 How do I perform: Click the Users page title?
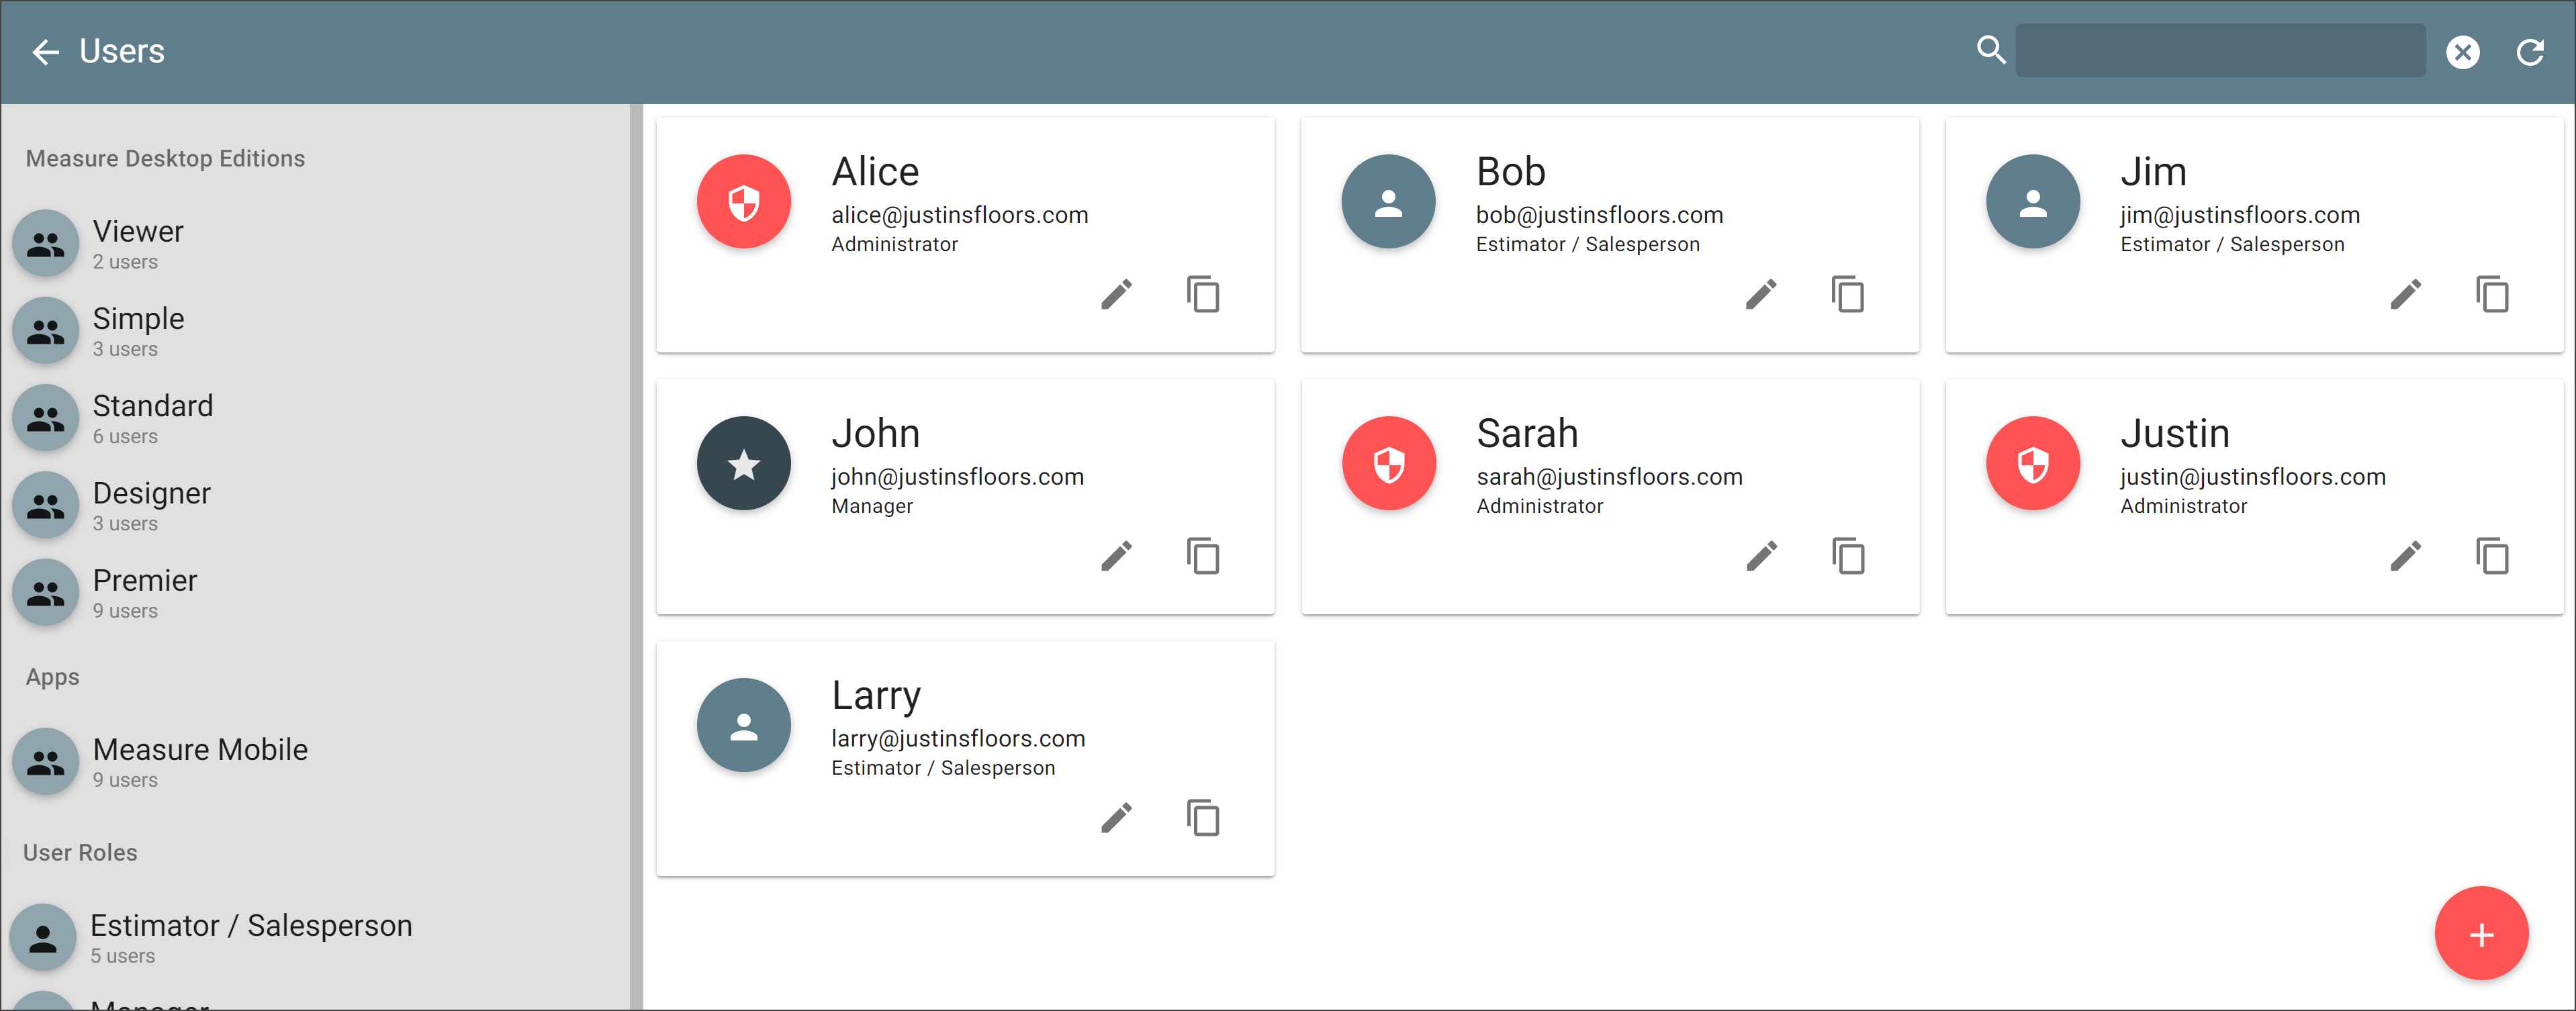pyautogui.click(x=122, y=51)
